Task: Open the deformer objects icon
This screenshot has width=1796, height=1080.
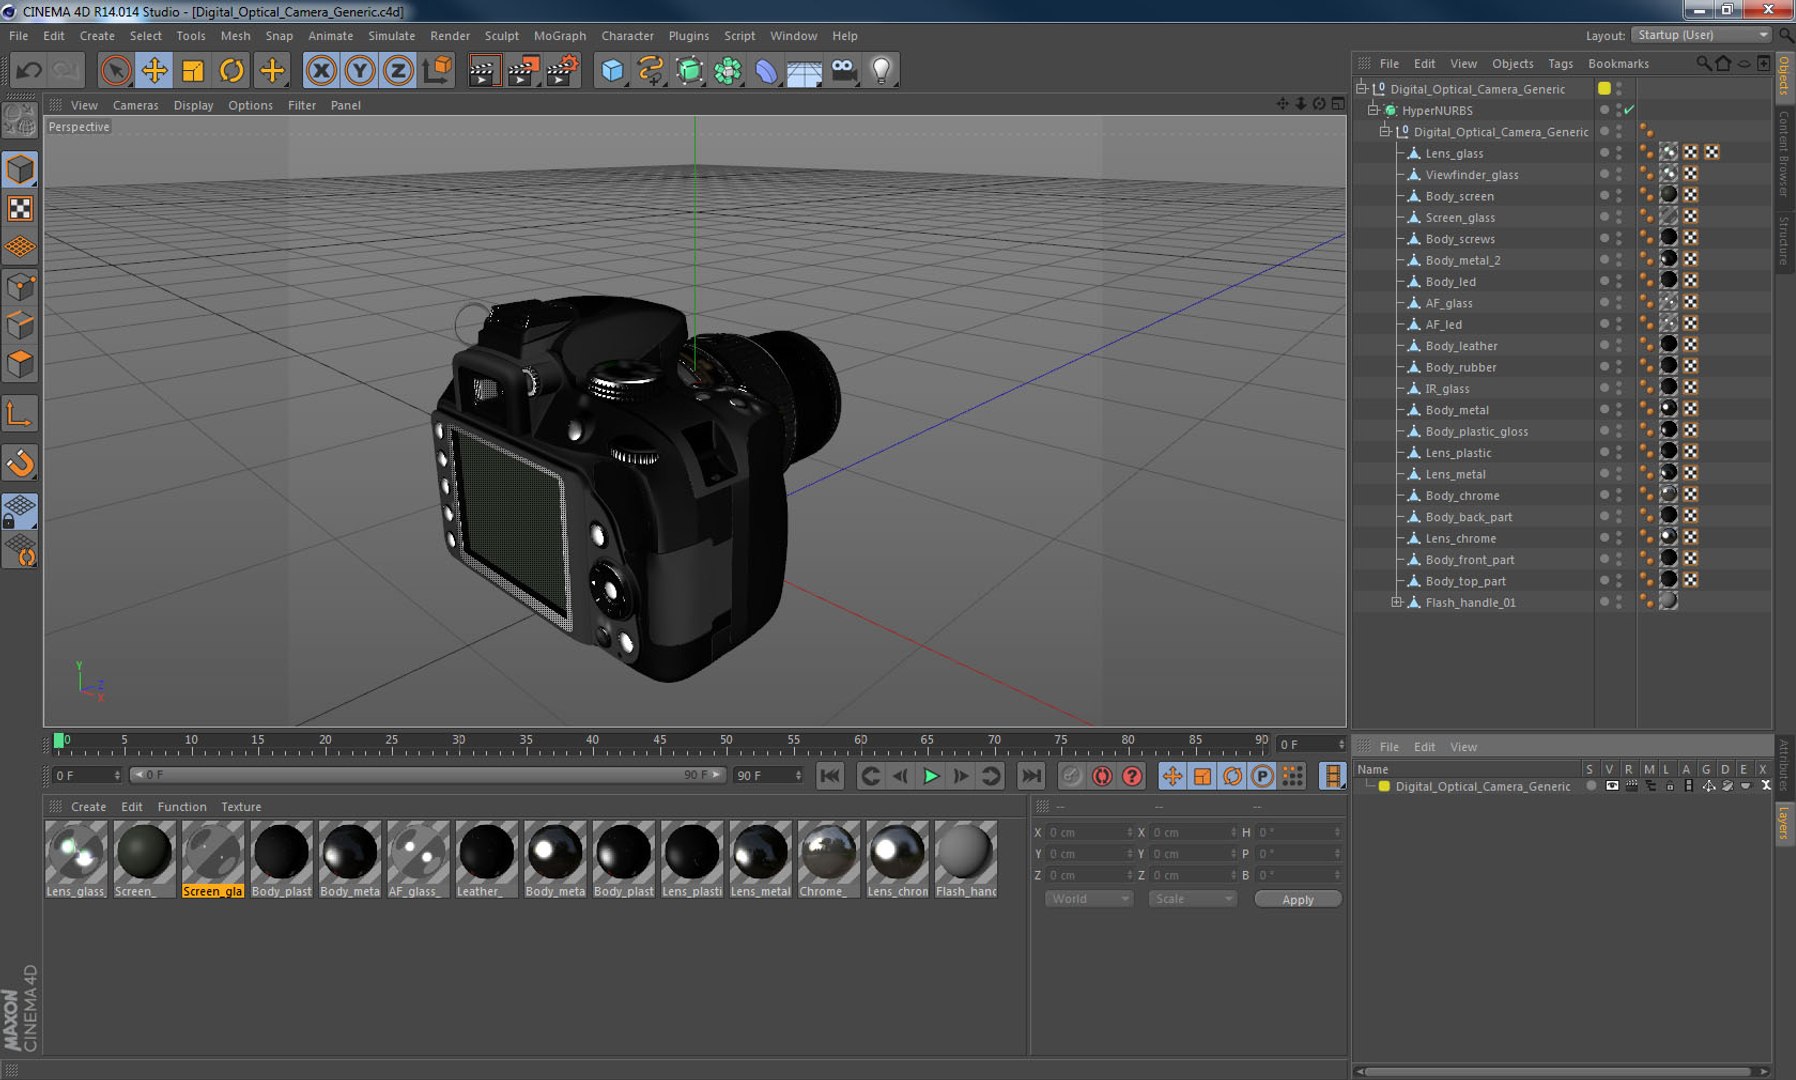Action: (x=766, y=70)
